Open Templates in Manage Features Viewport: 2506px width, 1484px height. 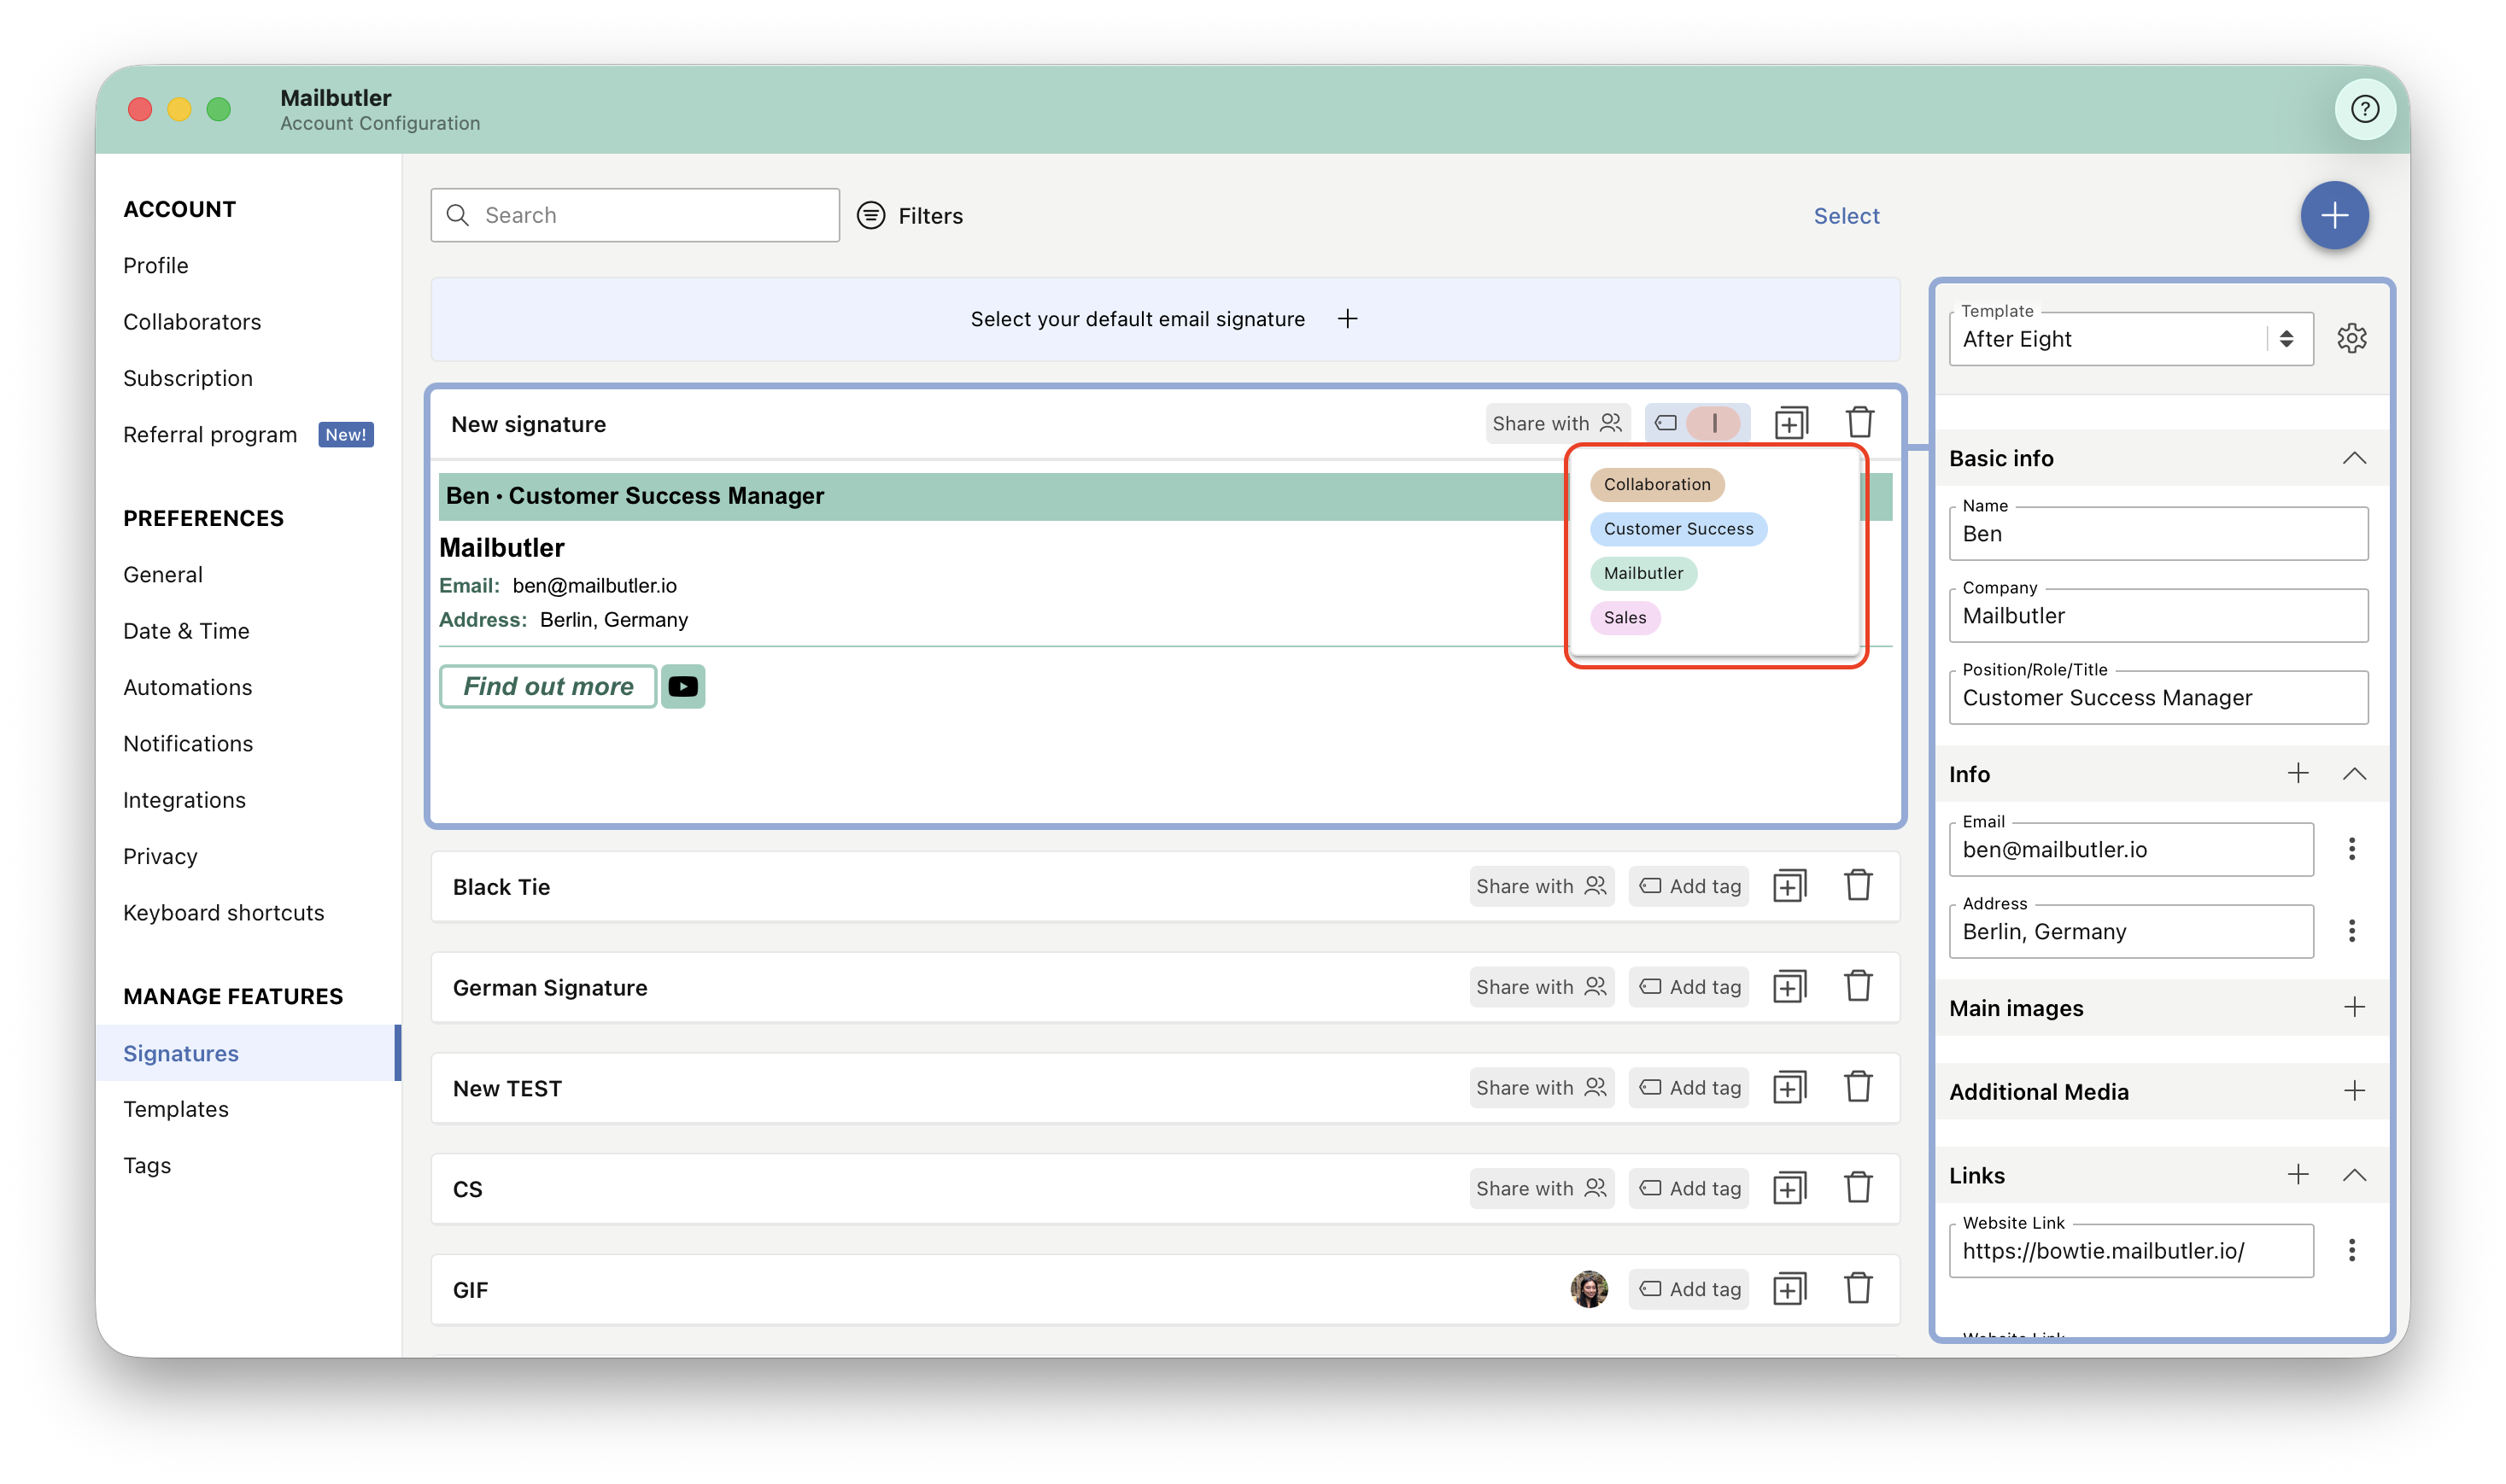point(176,1109)
